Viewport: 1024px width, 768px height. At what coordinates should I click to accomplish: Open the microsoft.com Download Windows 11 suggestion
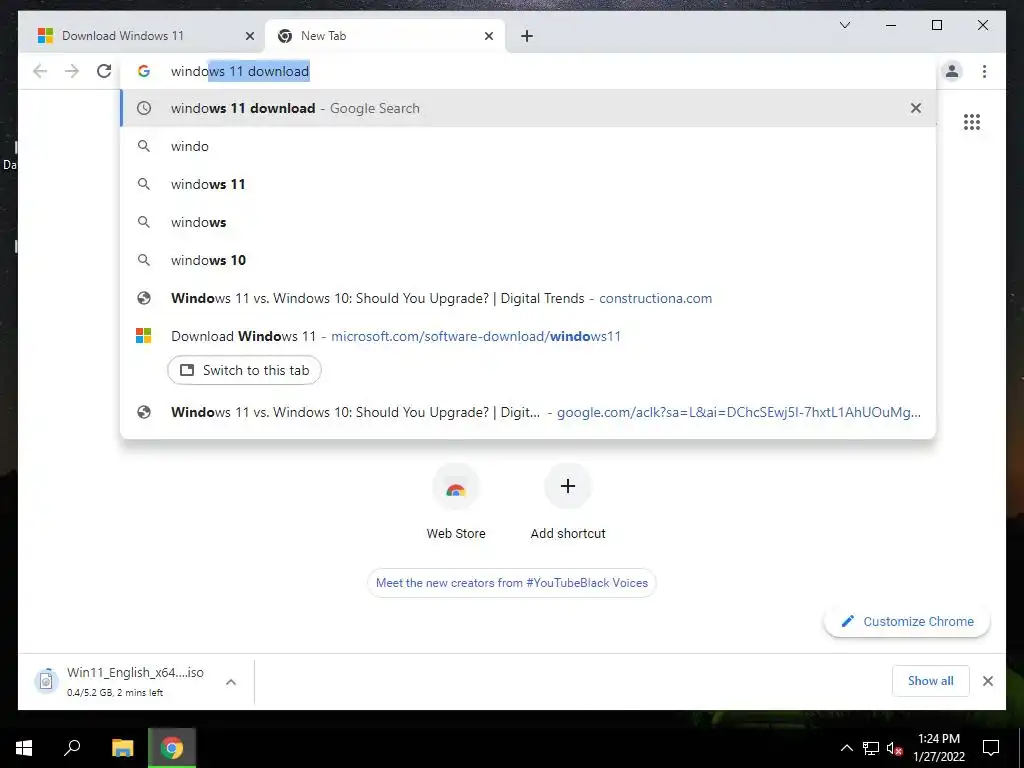[x=528, y=336]
